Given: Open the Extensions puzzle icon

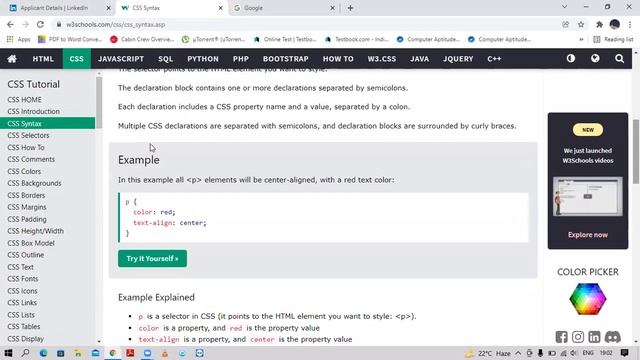Looking at the screenshot, I should click(599, 24).
